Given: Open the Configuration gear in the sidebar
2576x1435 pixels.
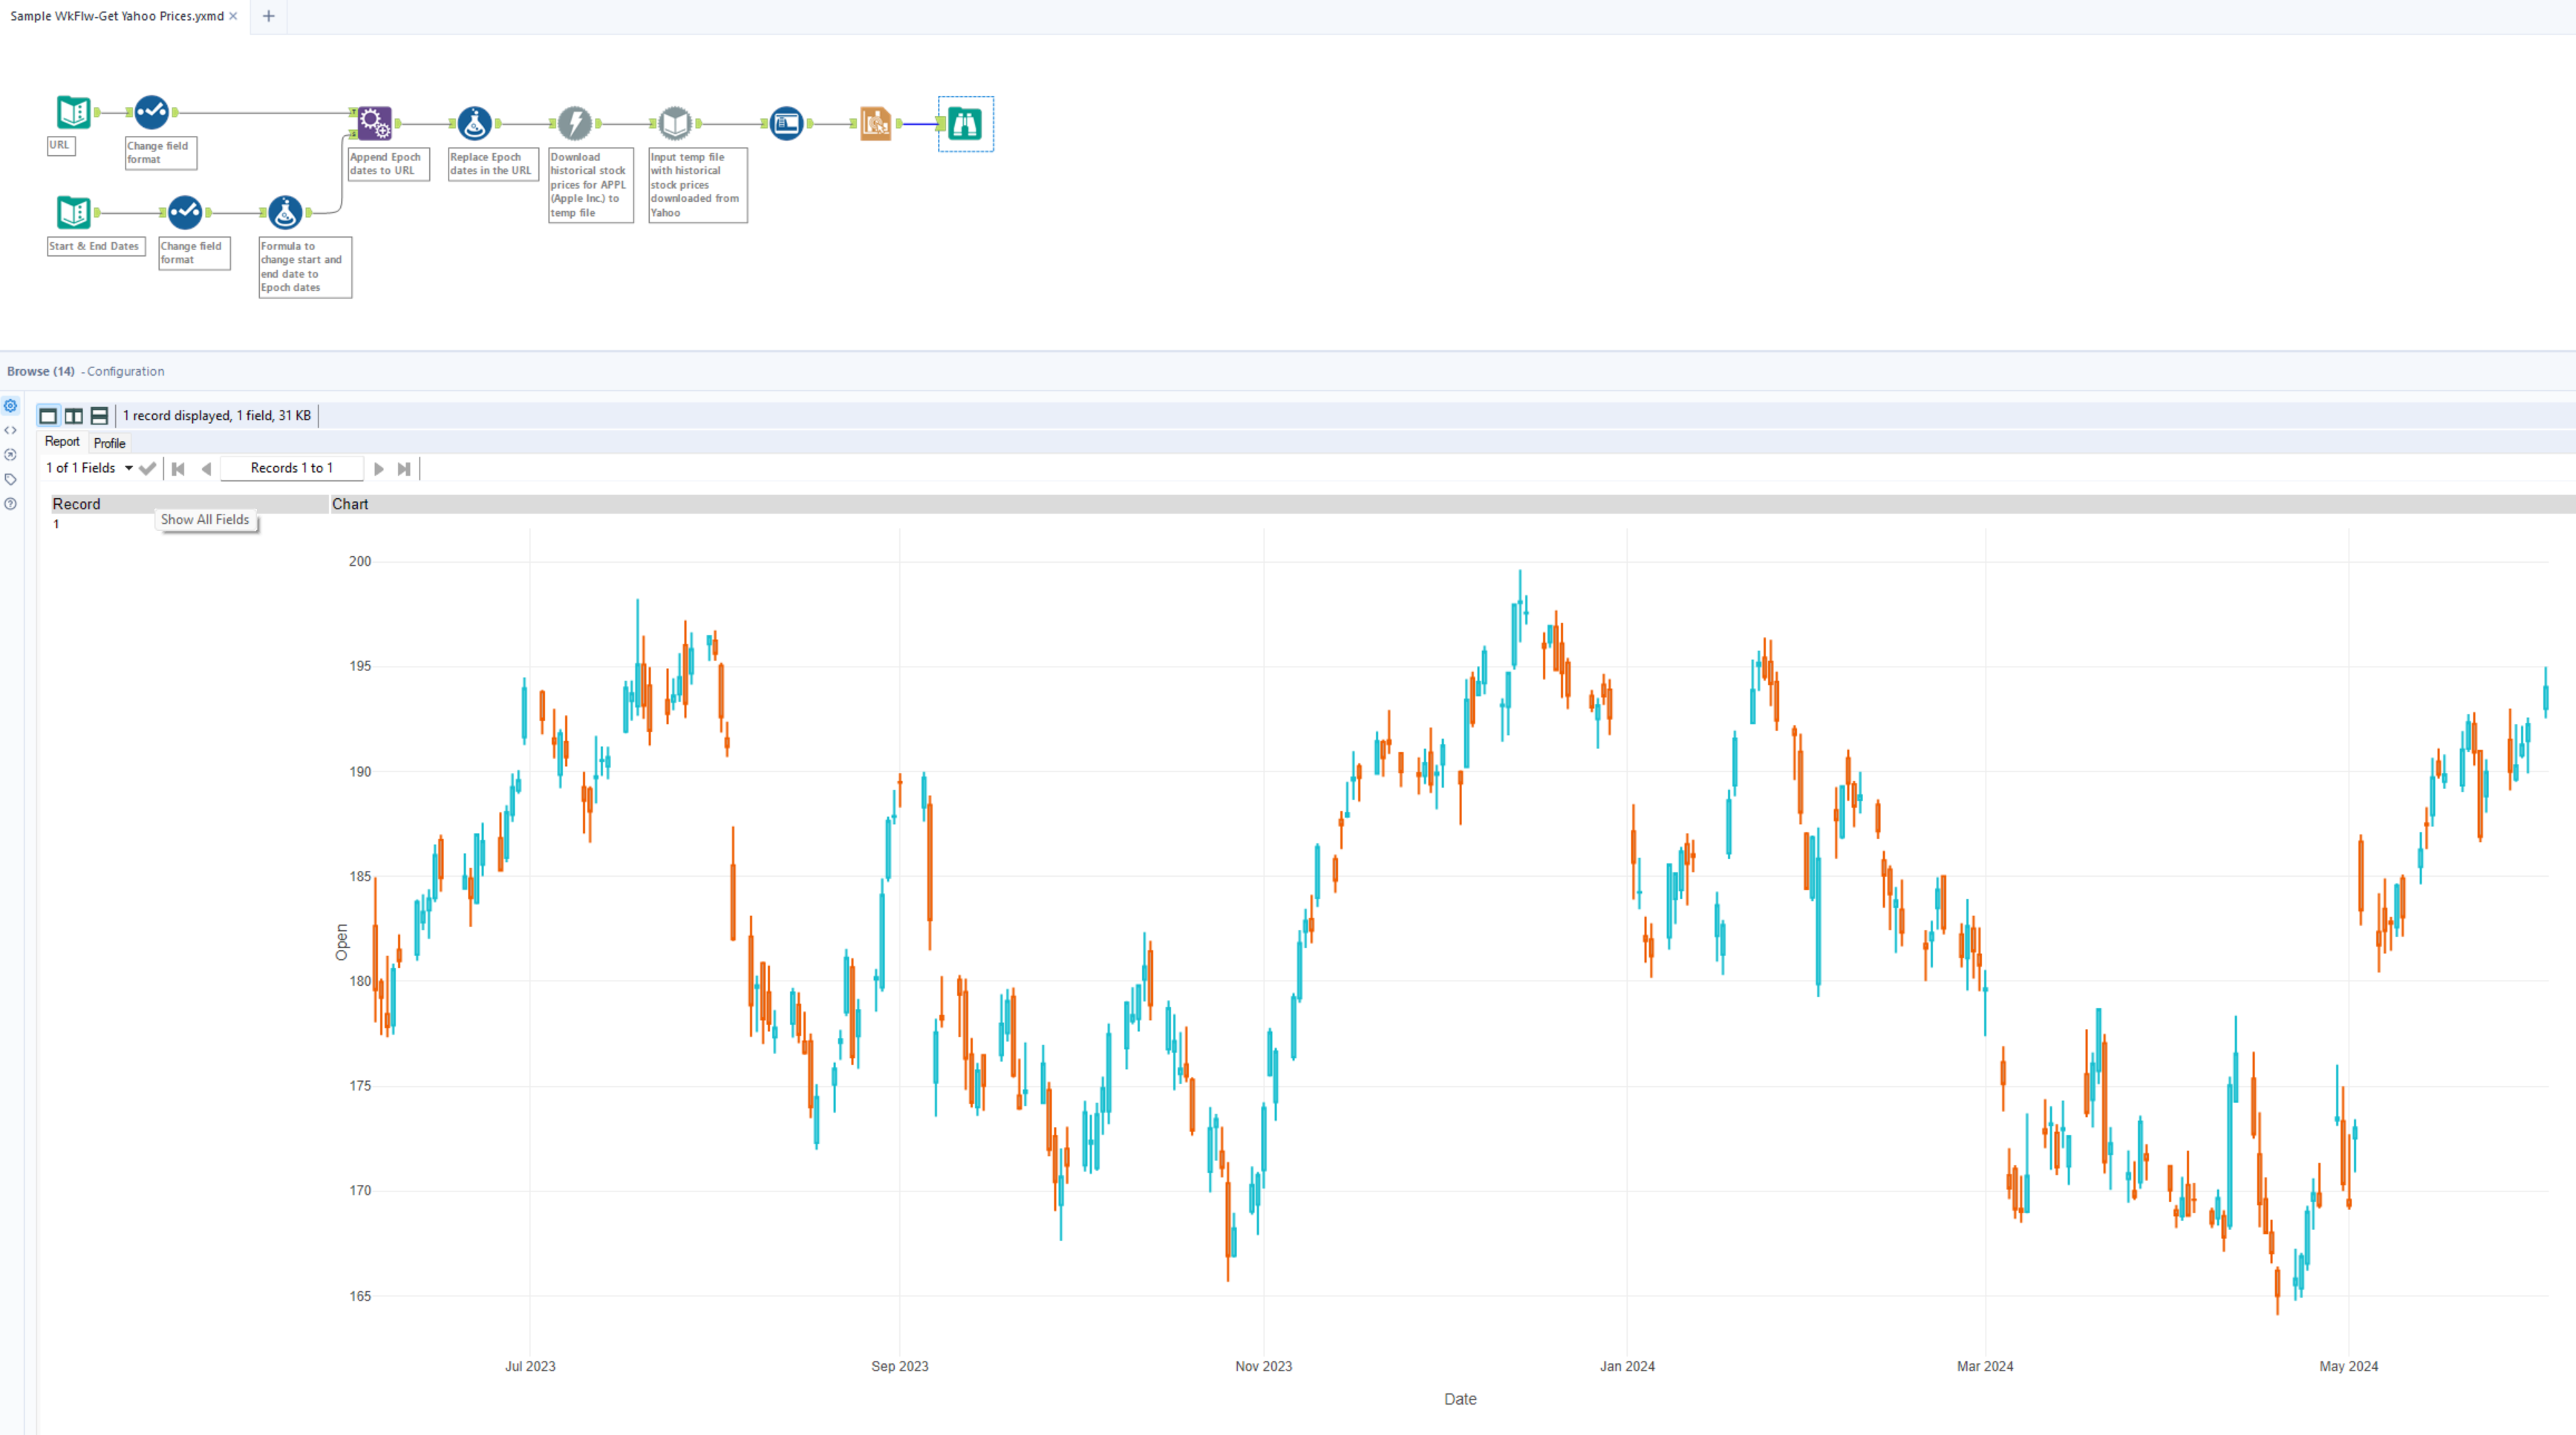Looking at the screenshot, I should [x=10, y=405].
